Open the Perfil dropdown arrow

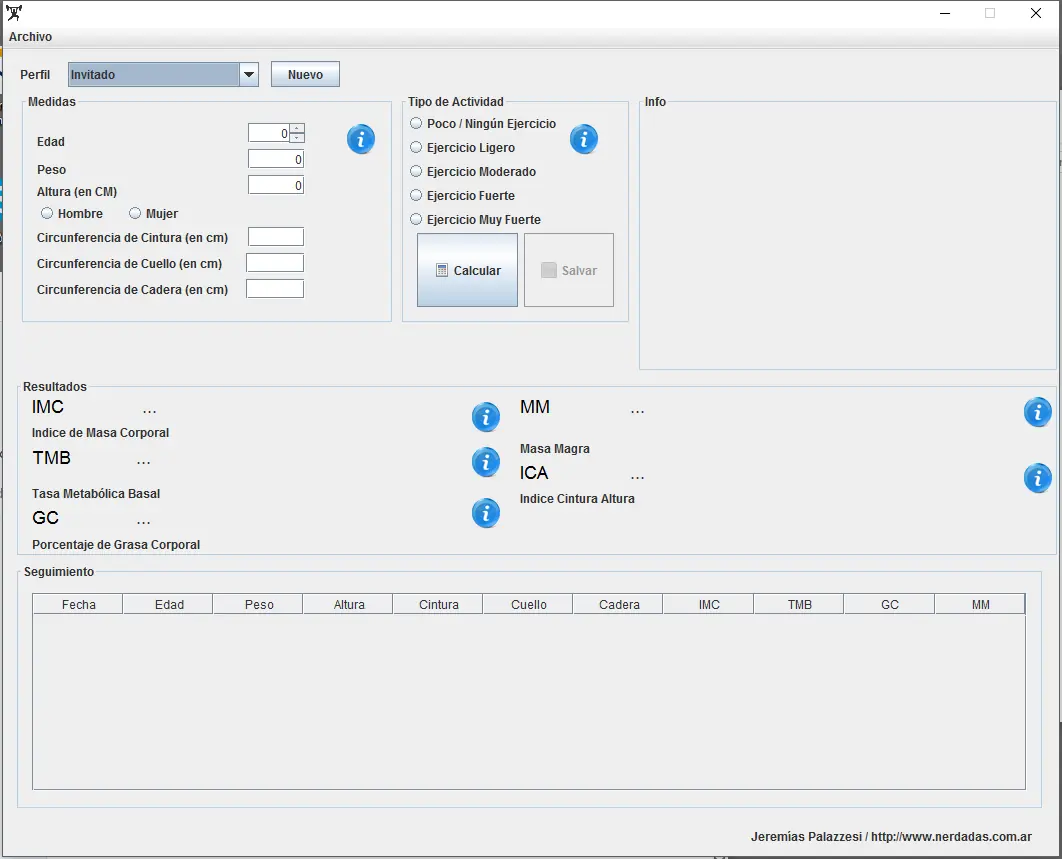tap(249, 75)
